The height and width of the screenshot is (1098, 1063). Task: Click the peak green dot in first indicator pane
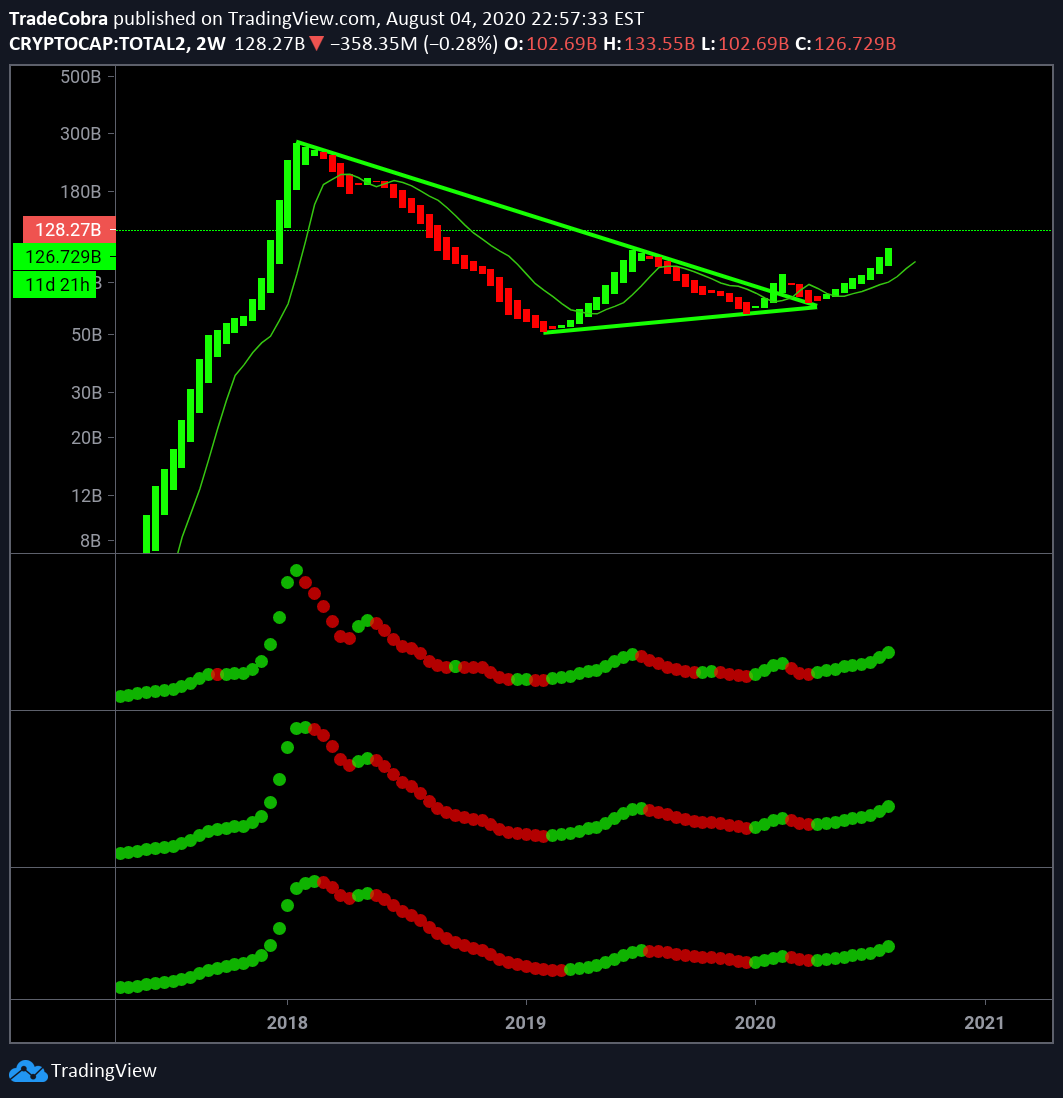point(296,571)
